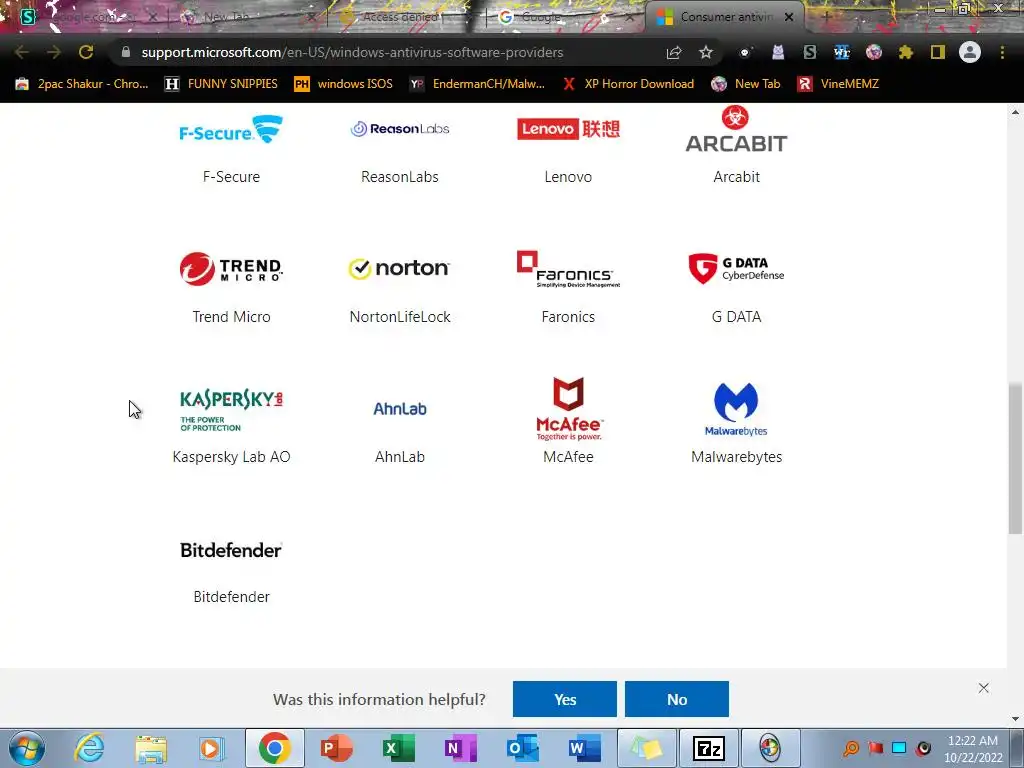Click the scrollbar down arrow
Screen dimensions: 1024x768
pos(1015,719)
